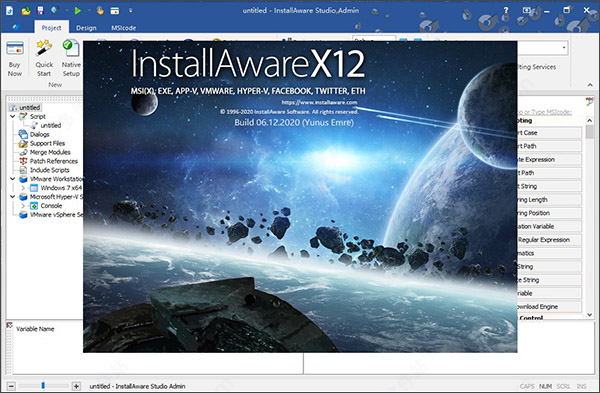
Task: Click the Native Setup ribbon button
Action: pyautogui.click(x=71, y=59)
